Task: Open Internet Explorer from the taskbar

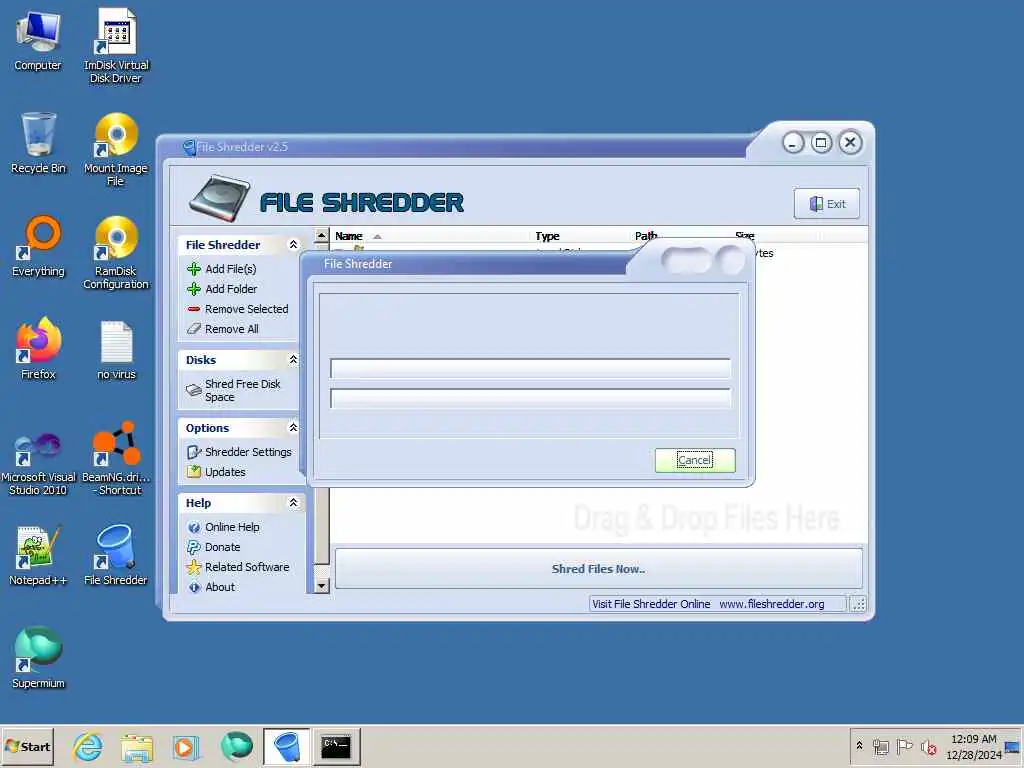Action: point(88,746)
